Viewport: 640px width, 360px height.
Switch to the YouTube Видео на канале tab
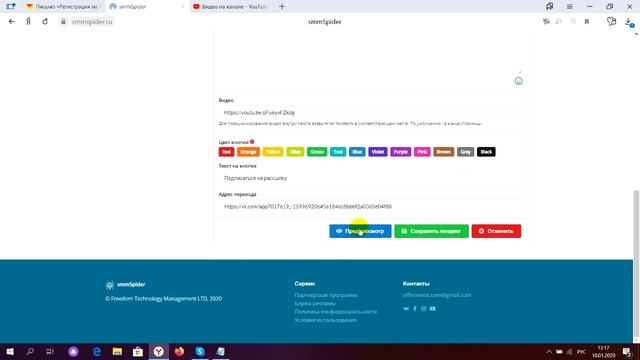click(231, 7)
